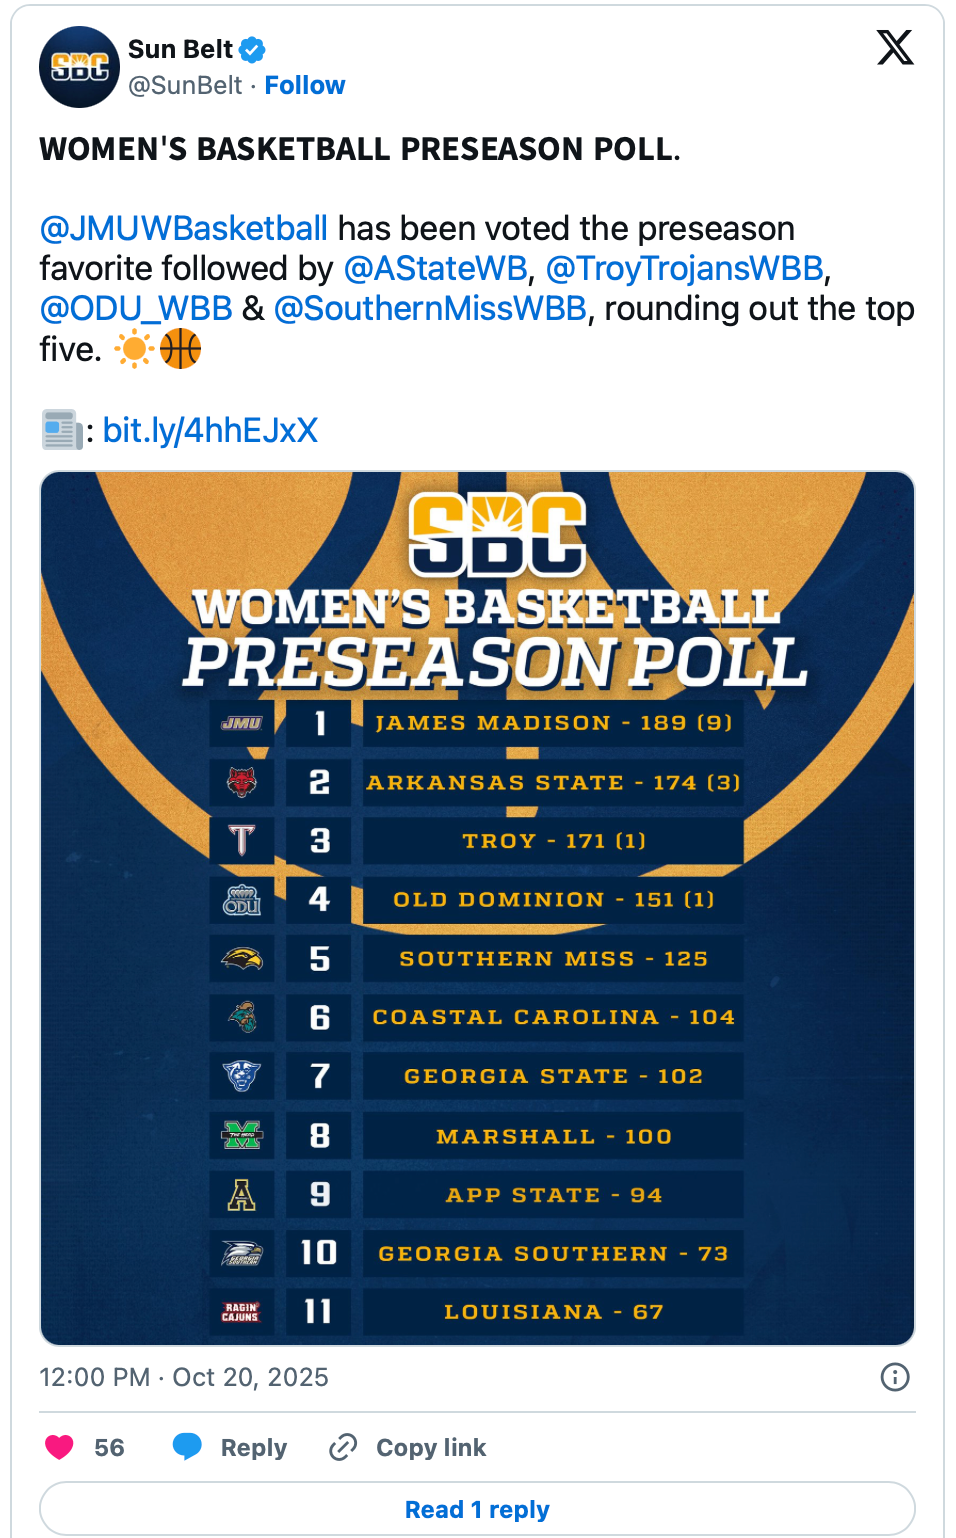Click the Copy link text button
Screen dimensions: 956x1538
pyautogui.click(x=431, y=1447)
